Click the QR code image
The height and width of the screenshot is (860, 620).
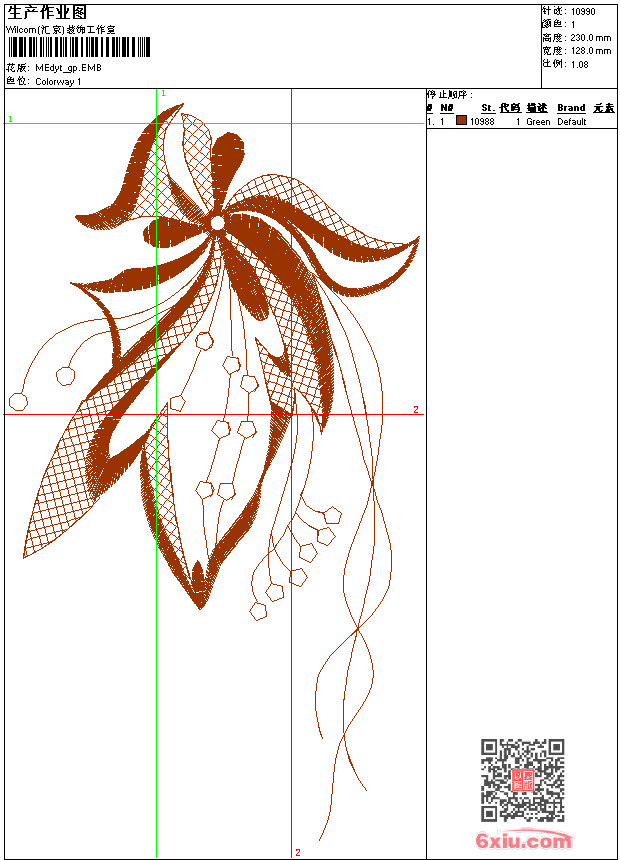click(522, 780)
